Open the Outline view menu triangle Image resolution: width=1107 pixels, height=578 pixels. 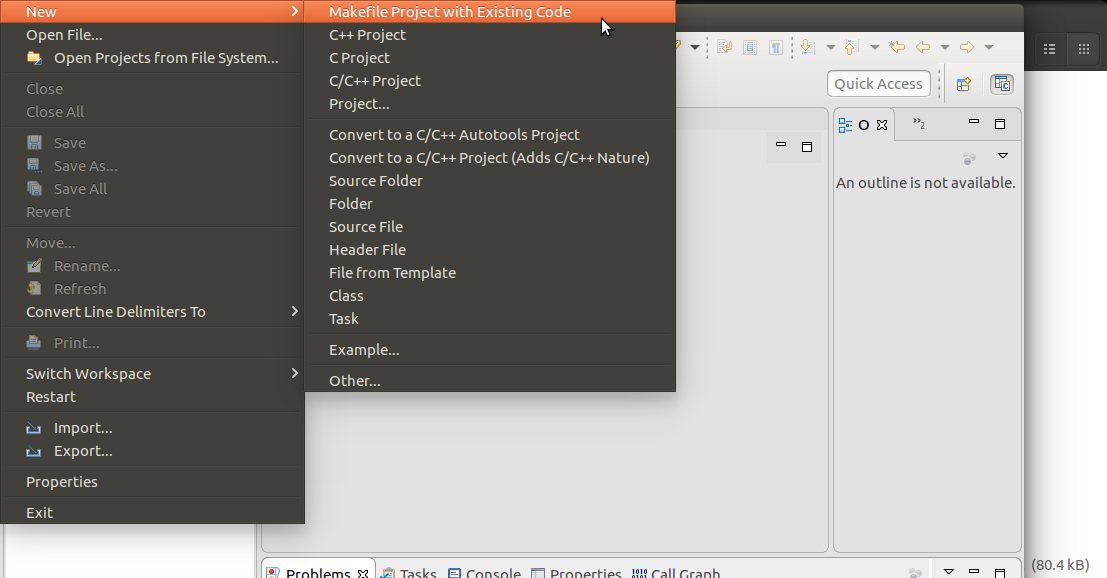click(1002, 156)
